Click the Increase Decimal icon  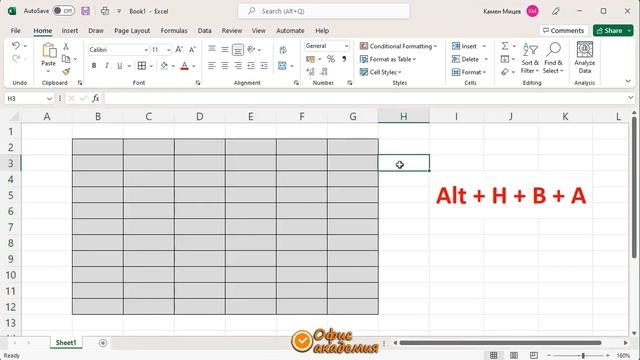tap(310, 72)
